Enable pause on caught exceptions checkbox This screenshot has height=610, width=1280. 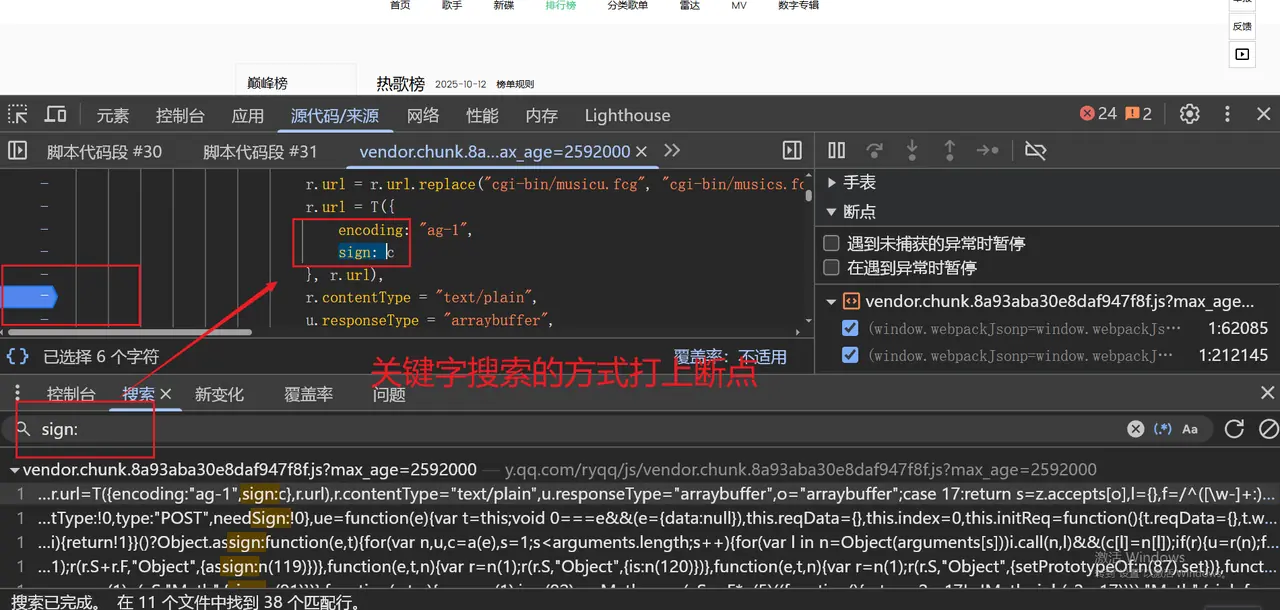(x=831, y=268)
